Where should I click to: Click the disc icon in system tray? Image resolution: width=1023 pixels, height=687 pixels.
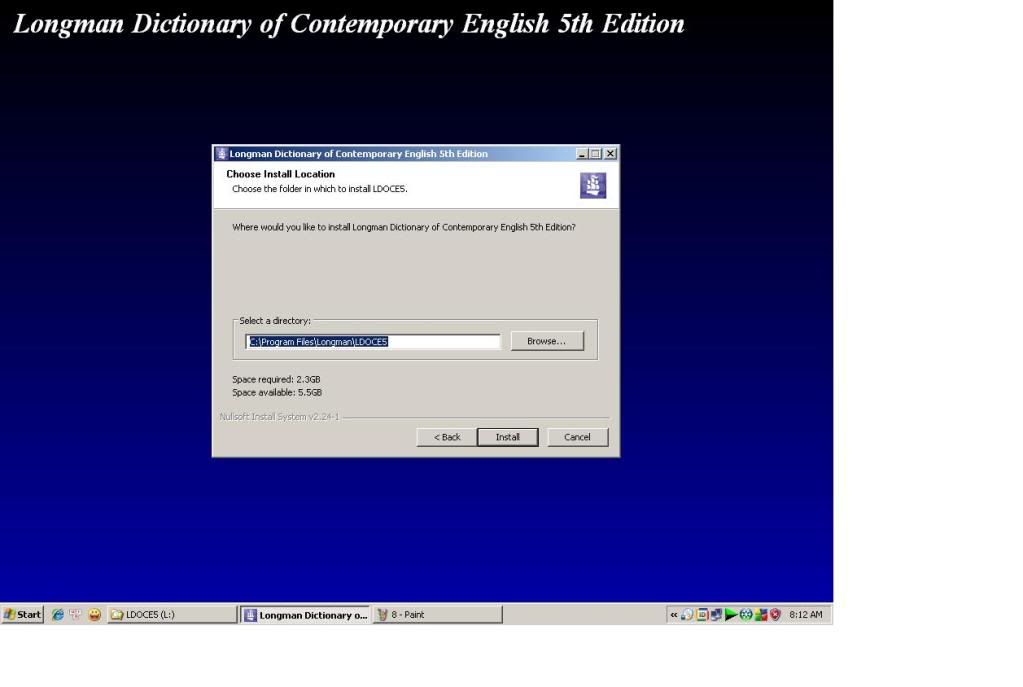(687, 615)
